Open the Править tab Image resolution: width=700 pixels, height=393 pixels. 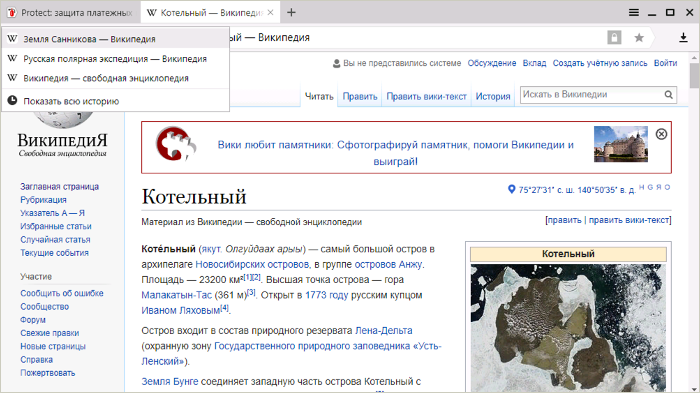coord(360,96)
